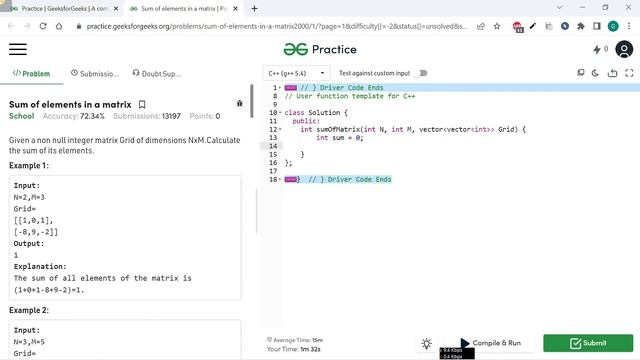Collapse code fold arrow on line 1
This screenshot has width=640, height=360.
click(280, 88)
